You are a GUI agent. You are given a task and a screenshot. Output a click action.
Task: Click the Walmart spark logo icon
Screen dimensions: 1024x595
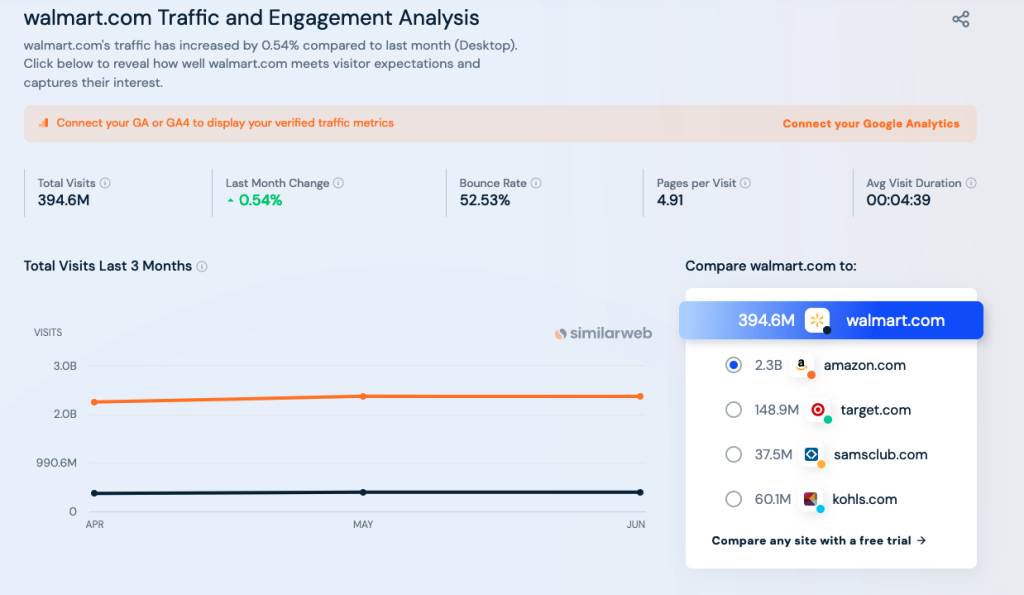[x=817, y=320]
